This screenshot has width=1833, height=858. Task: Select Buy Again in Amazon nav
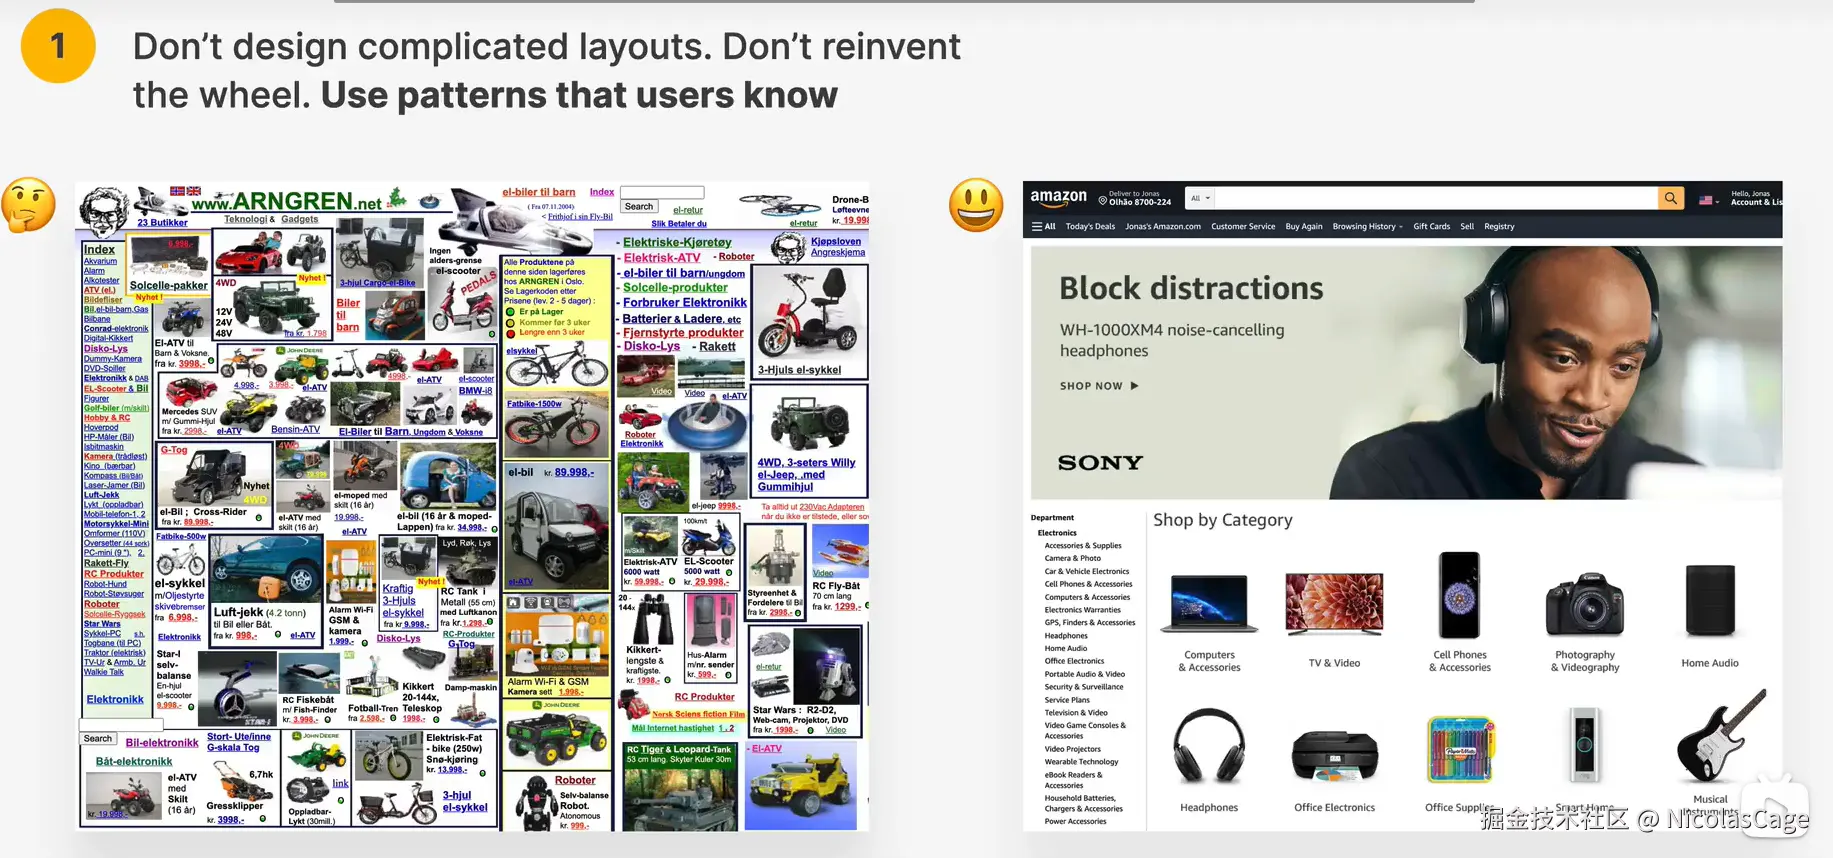[1304, 226]
